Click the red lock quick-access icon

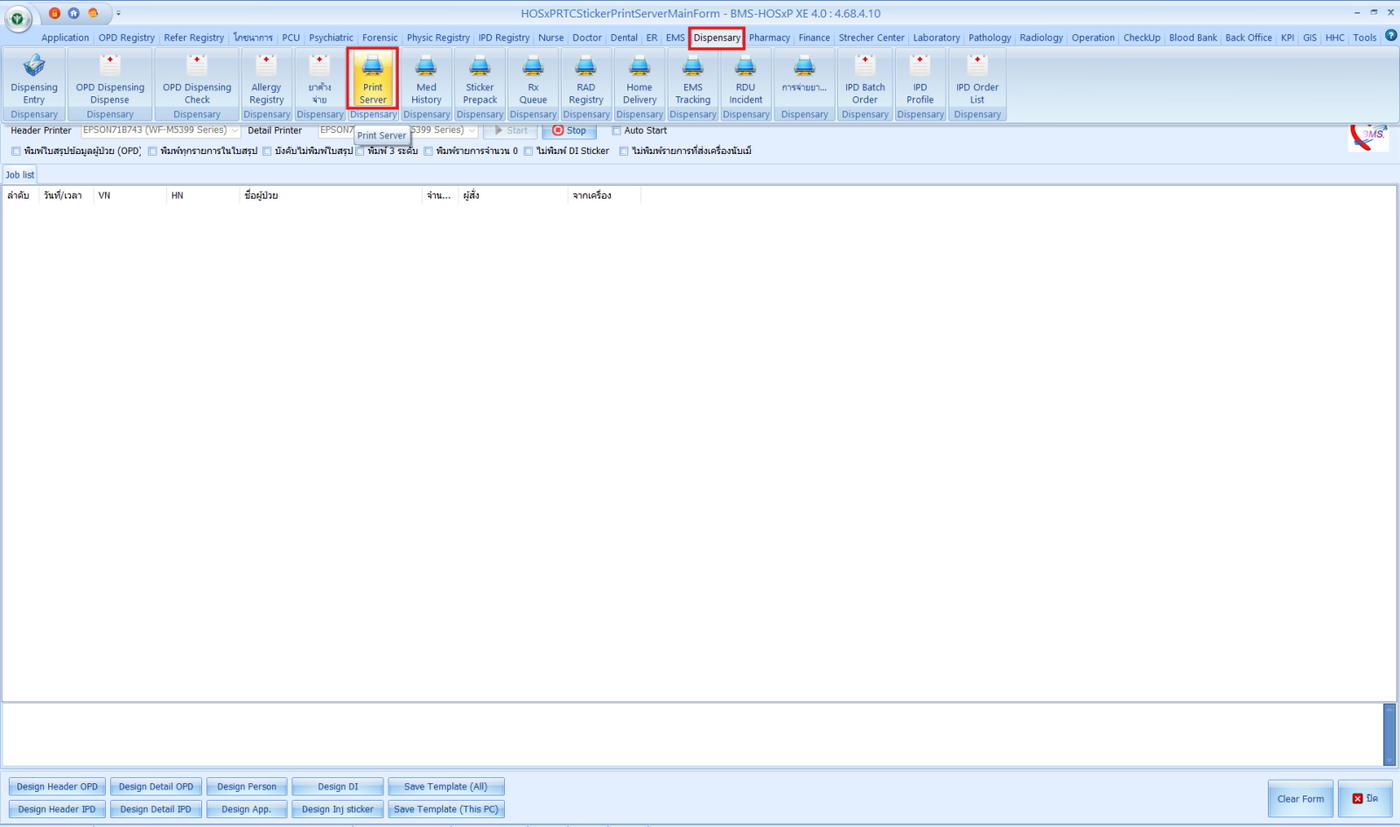pos(54,13)
